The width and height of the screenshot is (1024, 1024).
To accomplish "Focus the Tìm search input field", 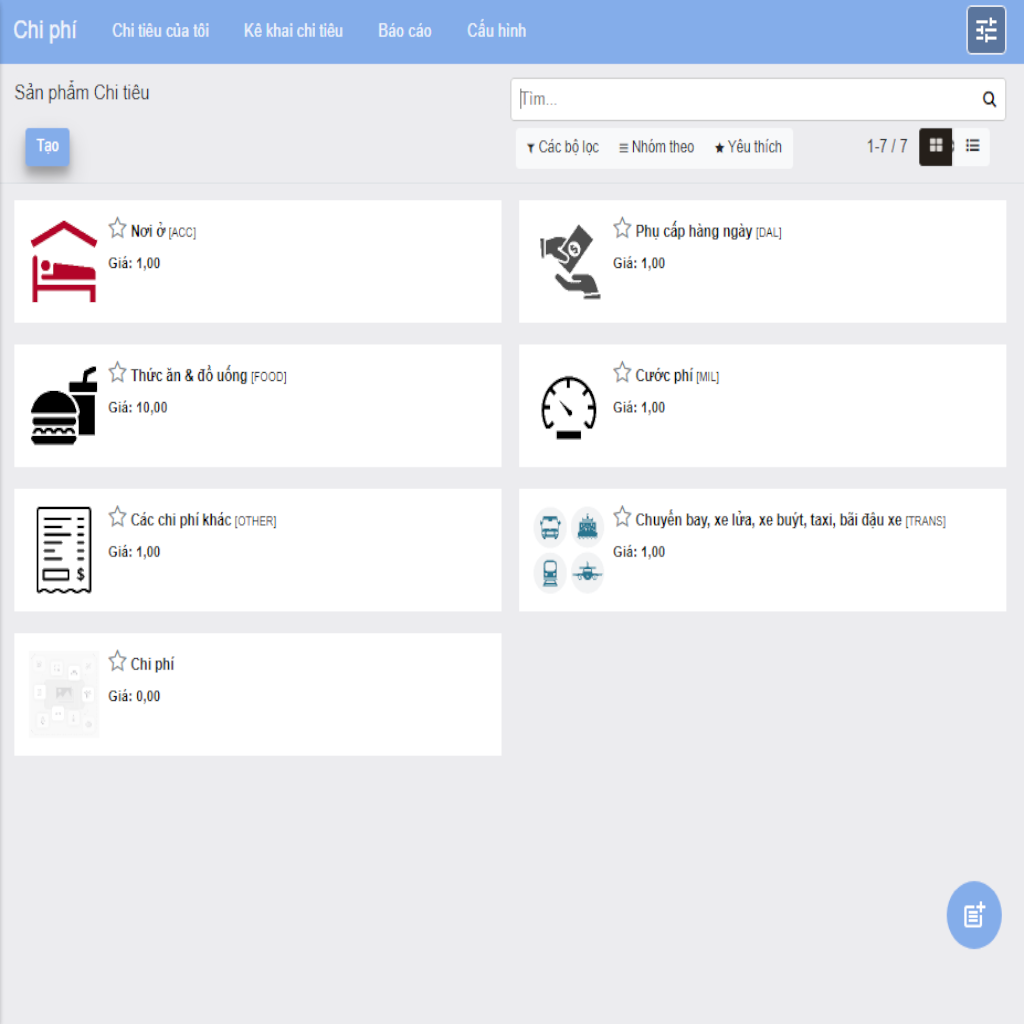I will (x=745, y=99).
